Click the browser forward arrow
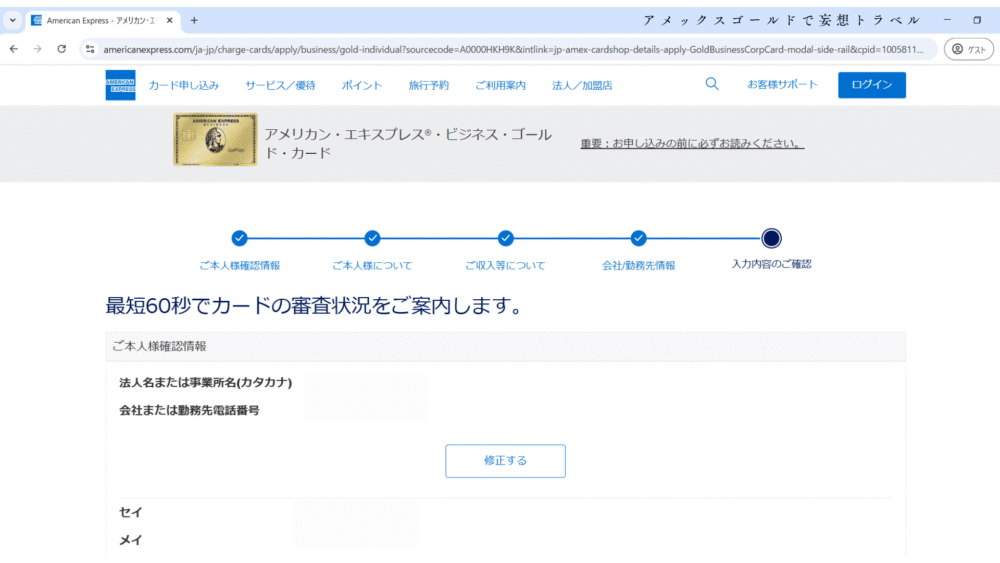 coord(37,49)
